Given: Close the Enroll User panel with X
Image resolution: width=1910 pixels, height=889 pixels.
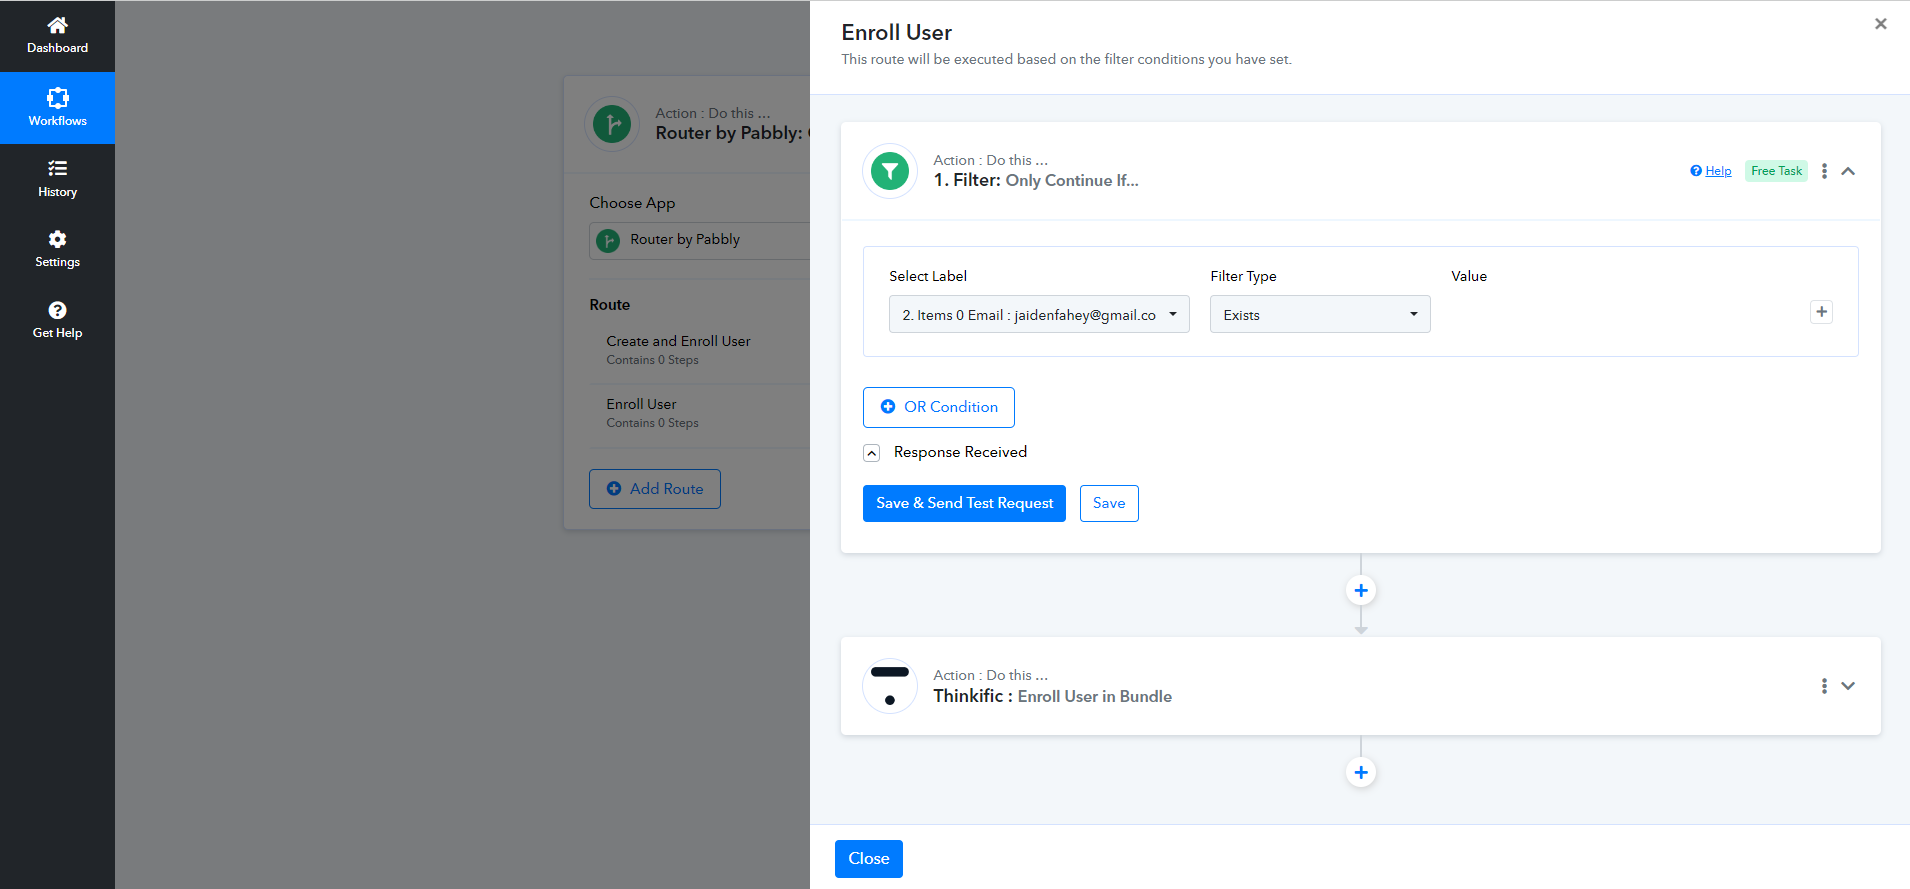Looking at the screenshot, I should pyautogui.click(x=1880, y=24).
